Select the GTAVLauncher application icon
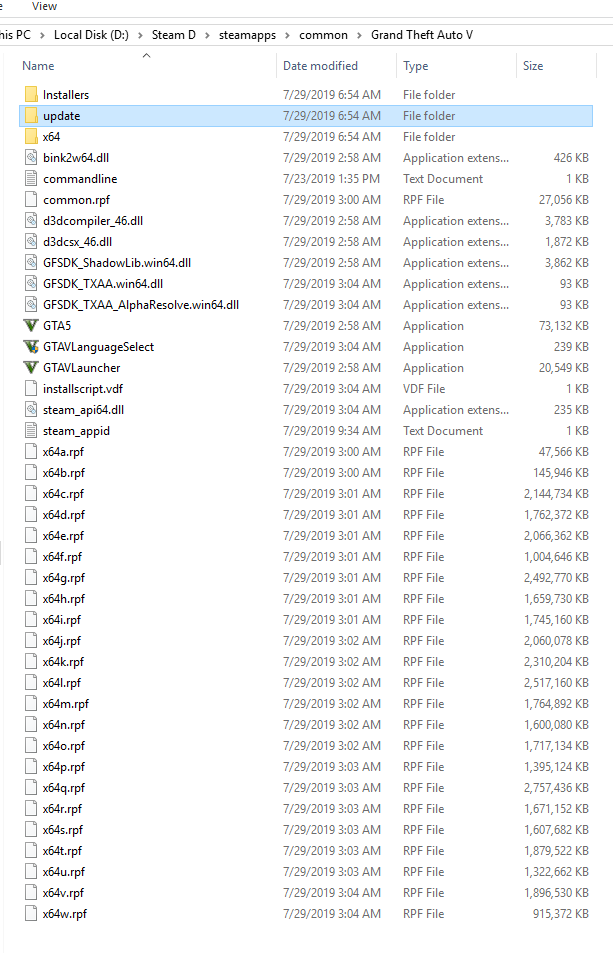The image size is (613, 953). tap(31, 368)
